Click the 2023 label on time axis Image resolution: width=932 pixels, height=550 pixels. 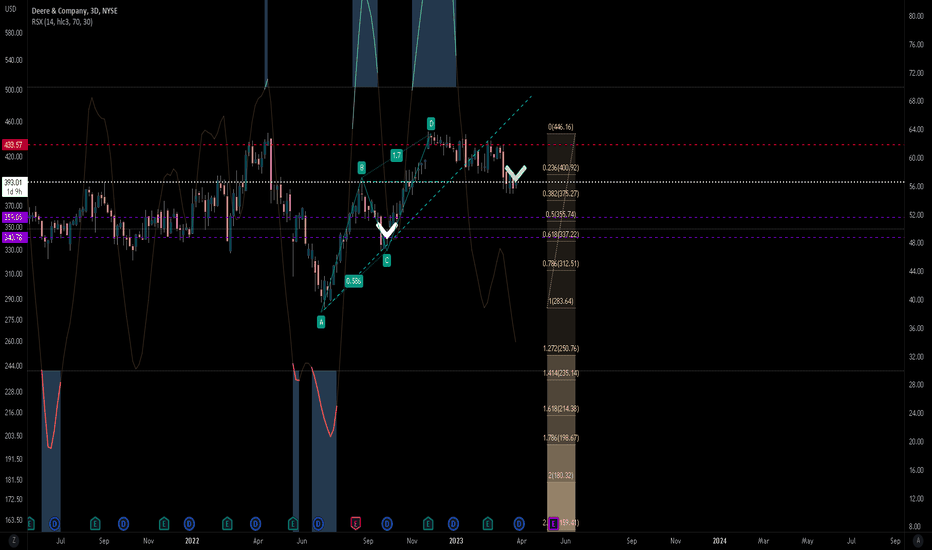click(x=456, y=541)
